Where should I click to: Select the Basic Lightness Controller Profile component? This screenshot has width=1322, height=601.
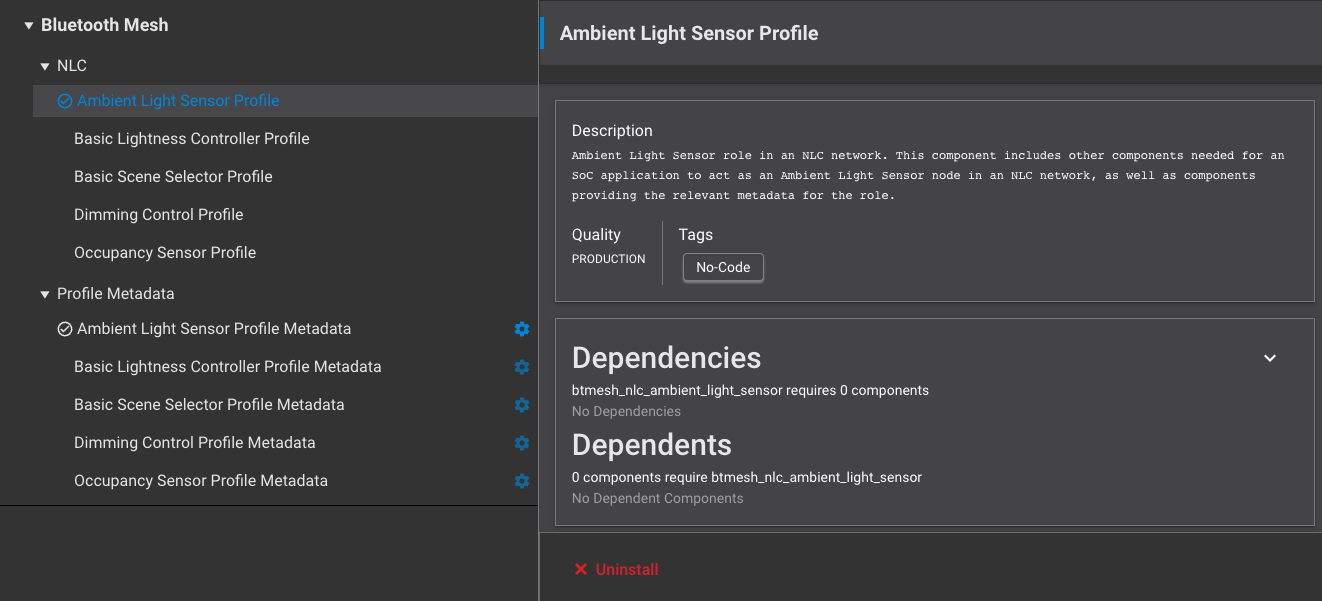pos(191,138)
